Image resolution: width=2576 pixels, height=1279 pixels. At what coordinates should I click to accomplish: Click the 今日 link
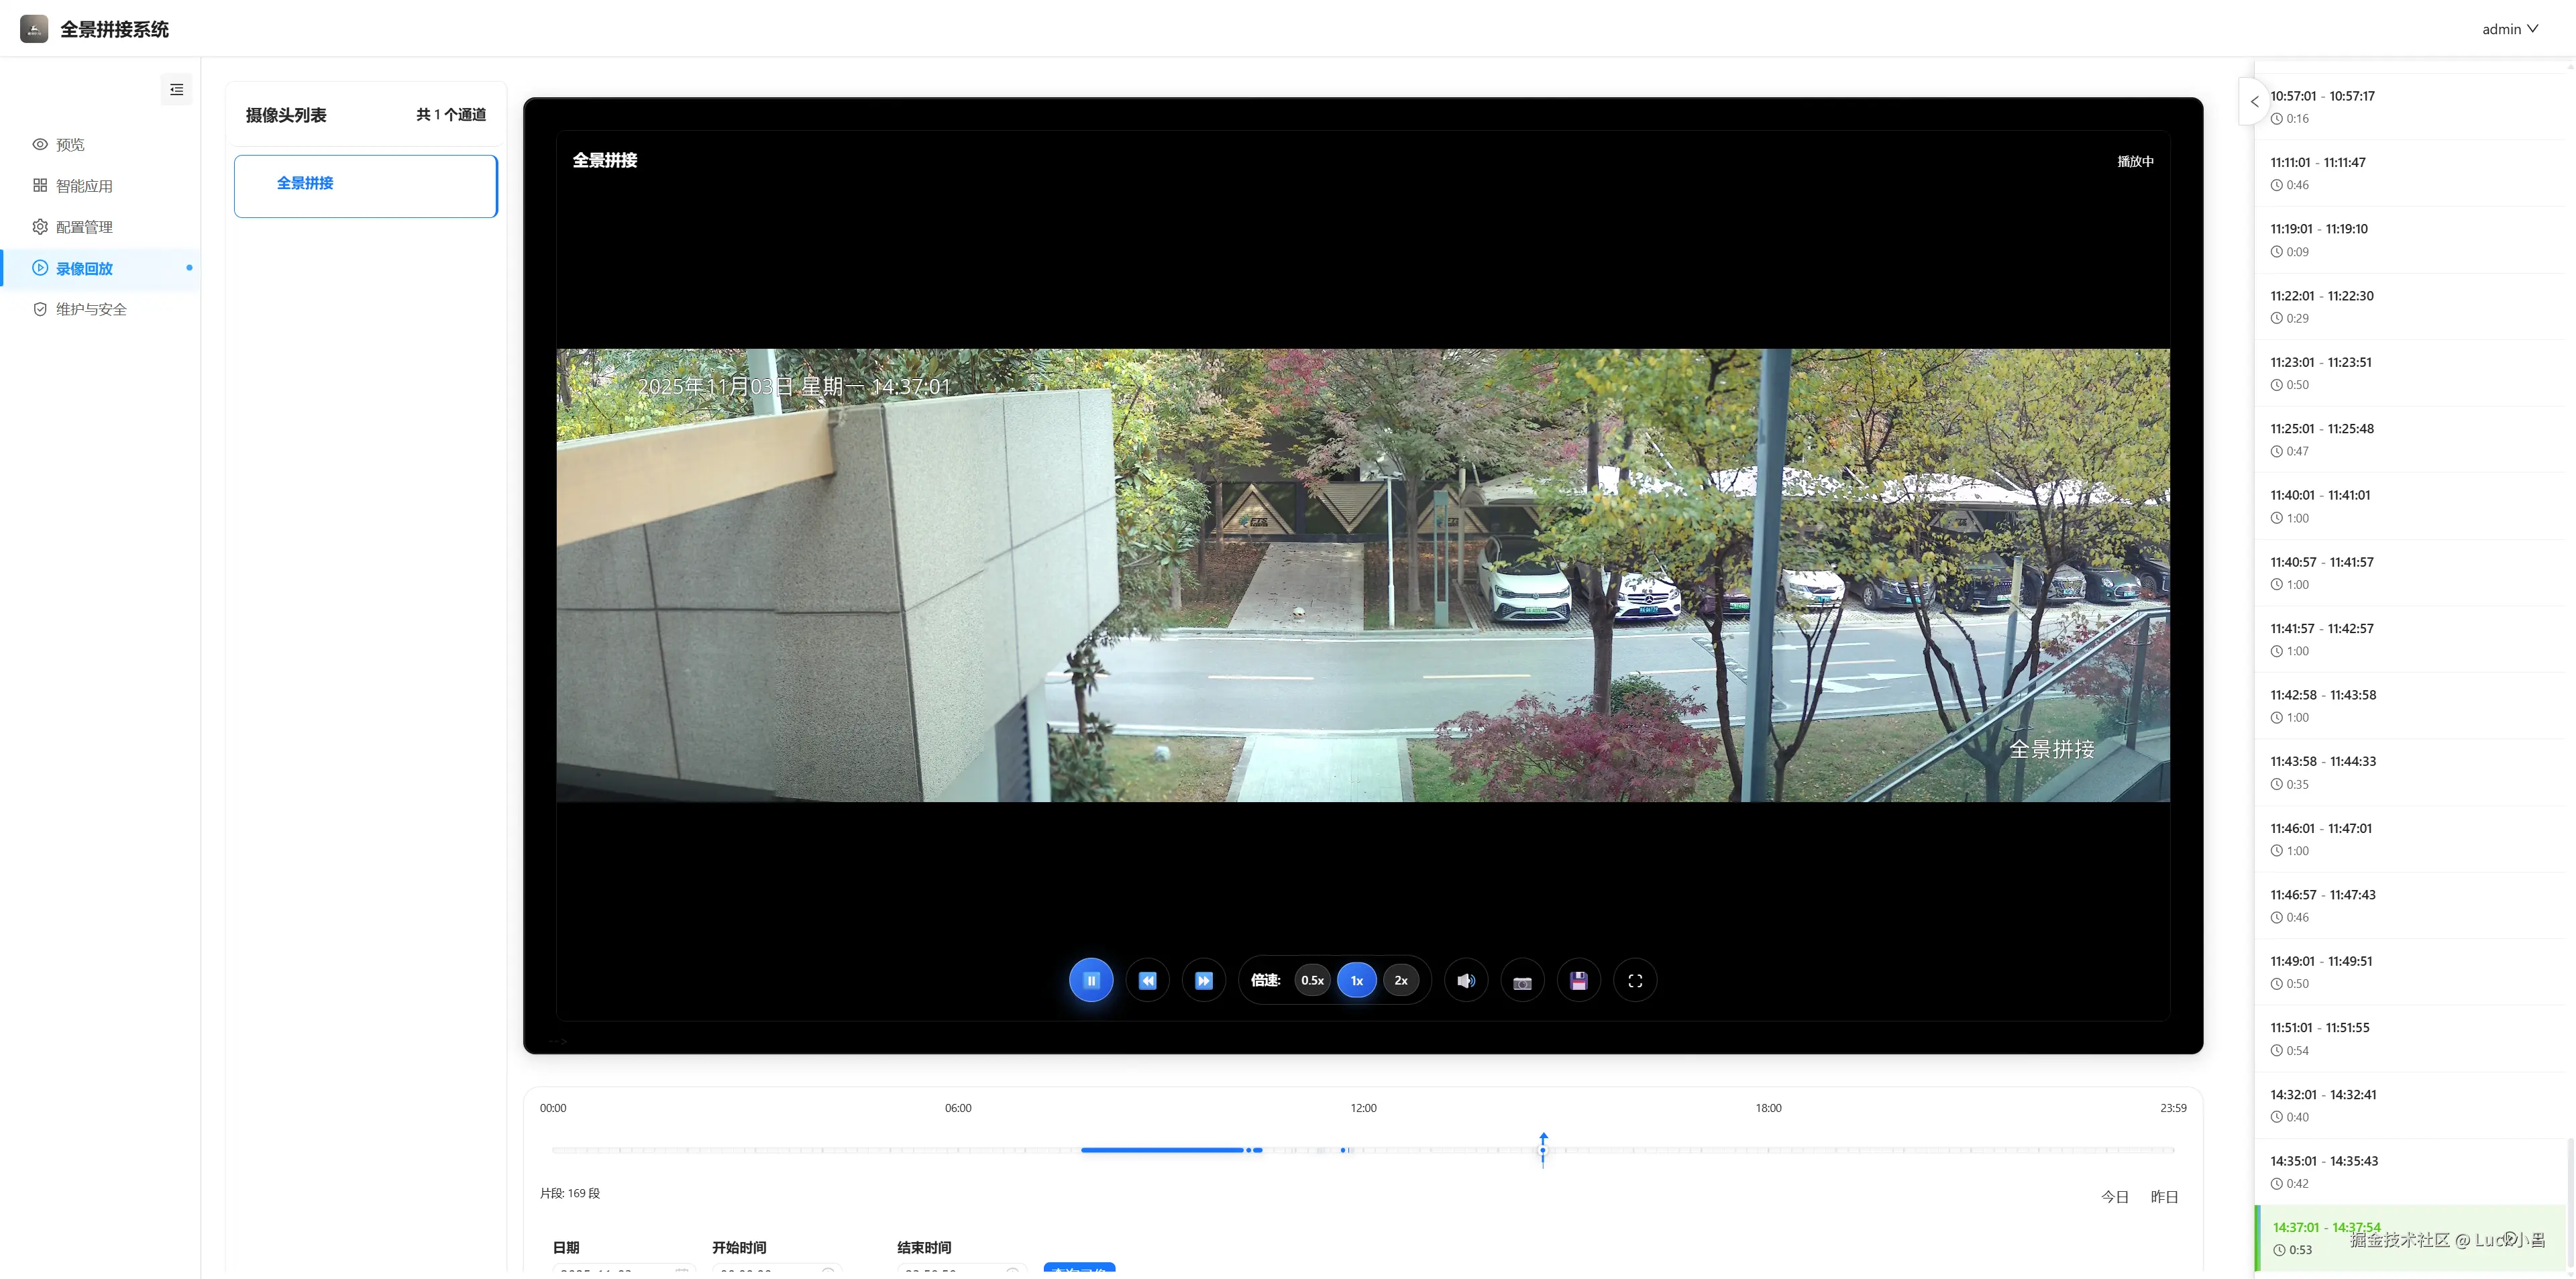[x=2115, y=1197]
